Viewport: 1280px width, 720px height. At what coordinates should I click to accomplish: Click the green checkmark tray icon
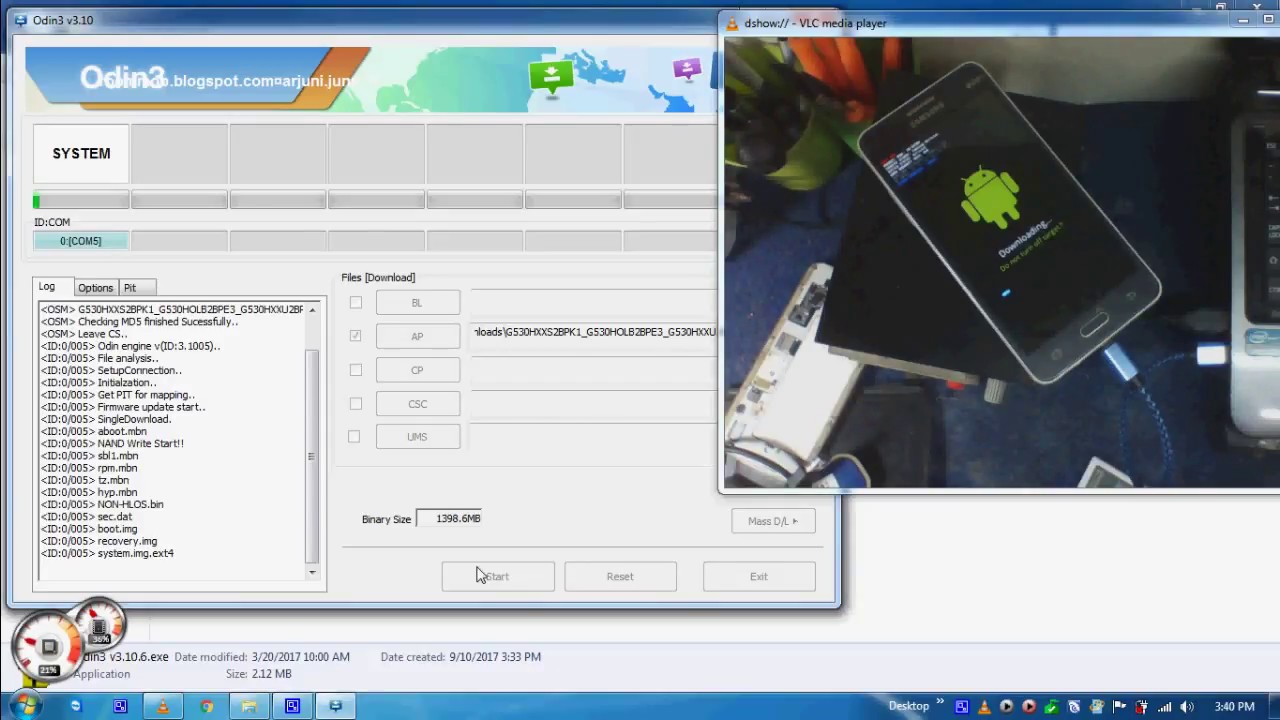pos(1052,706)
